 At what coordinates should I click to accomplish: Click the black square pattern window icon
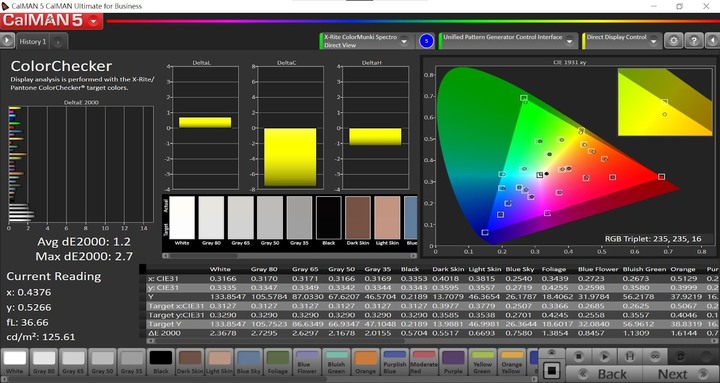[x=551, y=370]
